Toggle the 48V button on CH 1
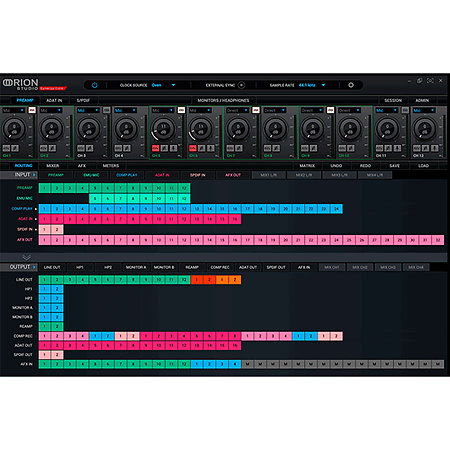 click(x=6, y=148)
